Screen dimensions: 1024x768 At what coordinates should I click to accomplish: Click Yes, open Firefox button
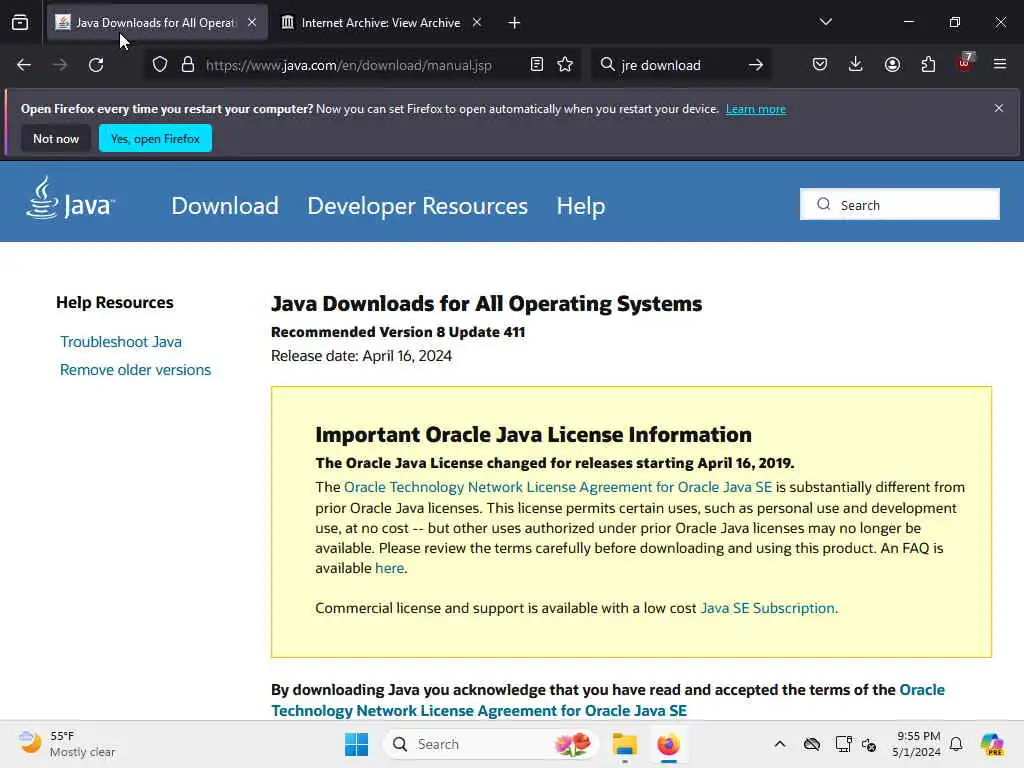[155, 138]
